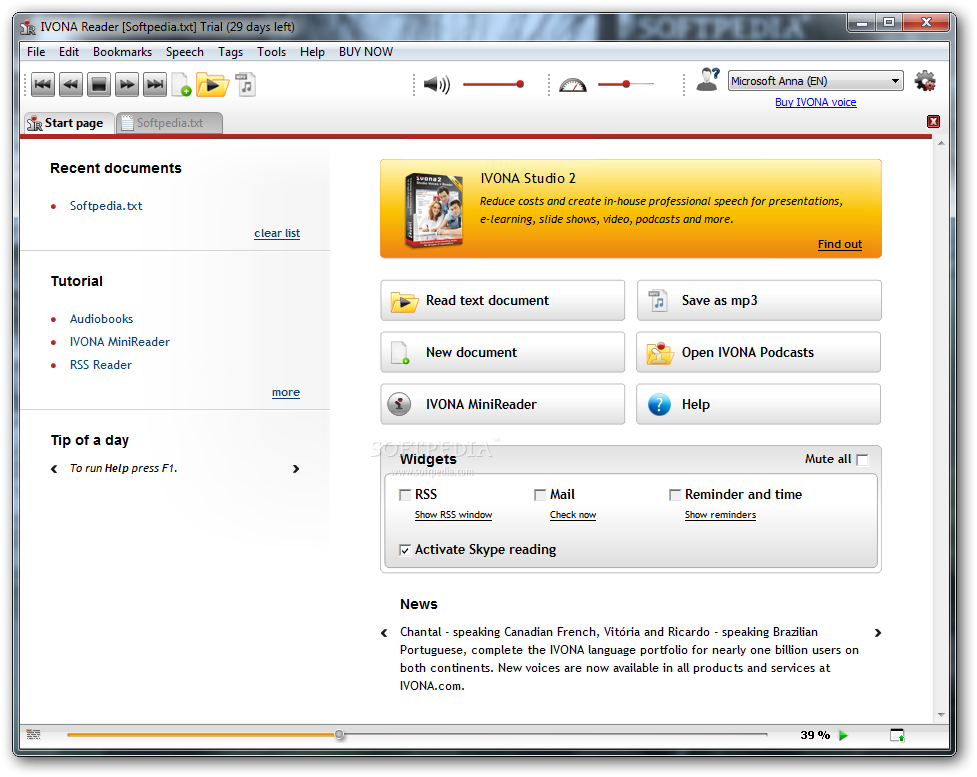Toggle the Mute all checkbox
Viewport: 977px width, 777px height.
(862, 460)
